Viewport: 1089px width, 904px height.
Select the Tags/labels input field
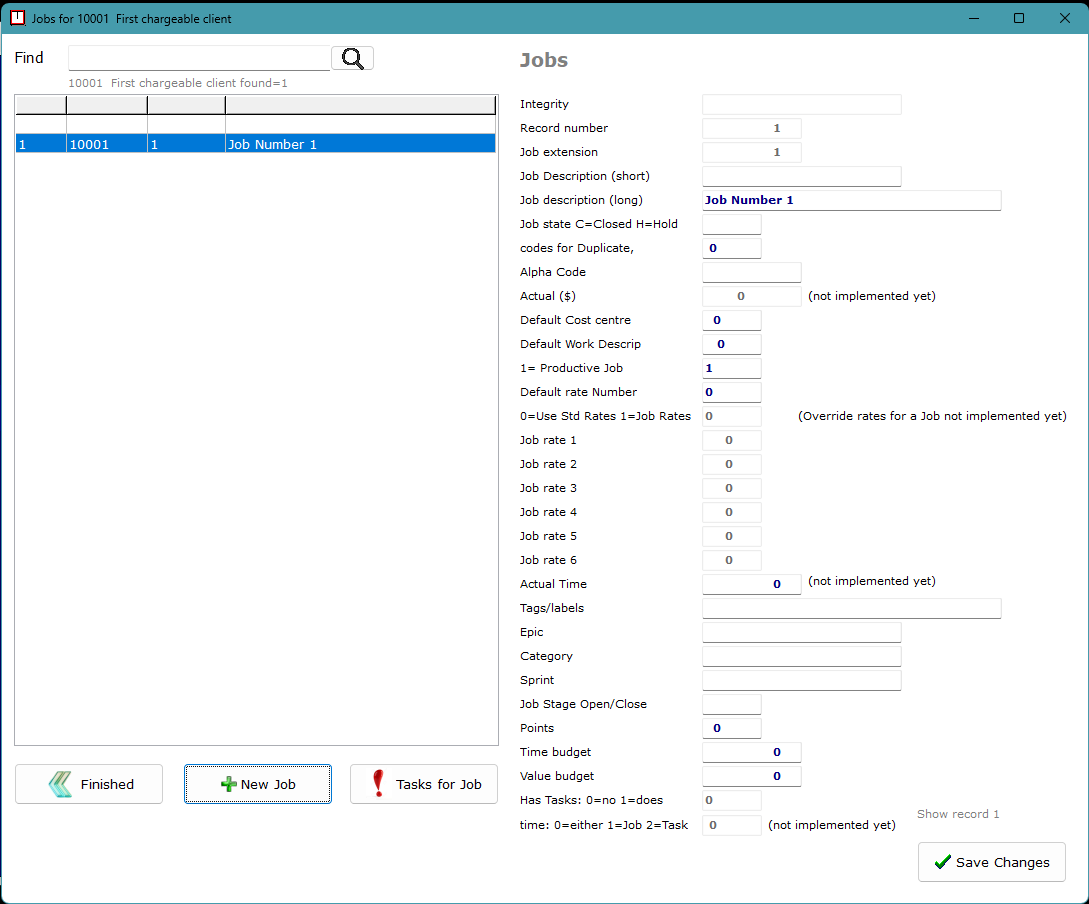[x=851, y=608]
